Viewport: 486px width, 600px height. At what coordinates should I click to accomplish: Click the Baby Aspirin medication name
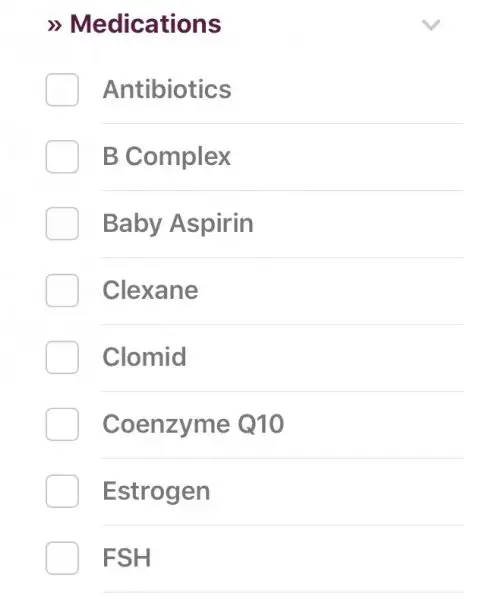click(178, 223)
